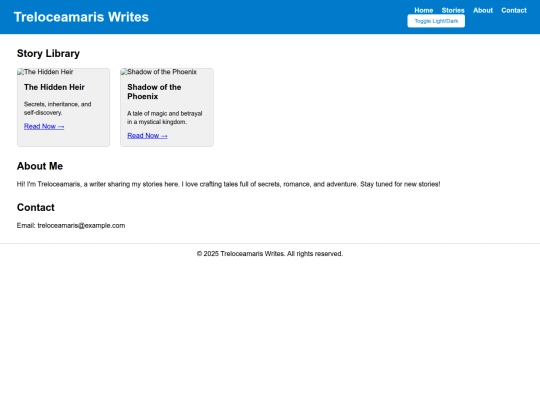Open the About navigation link
The width and height of the screenshot is (540, 405).
tap(483, 10)
